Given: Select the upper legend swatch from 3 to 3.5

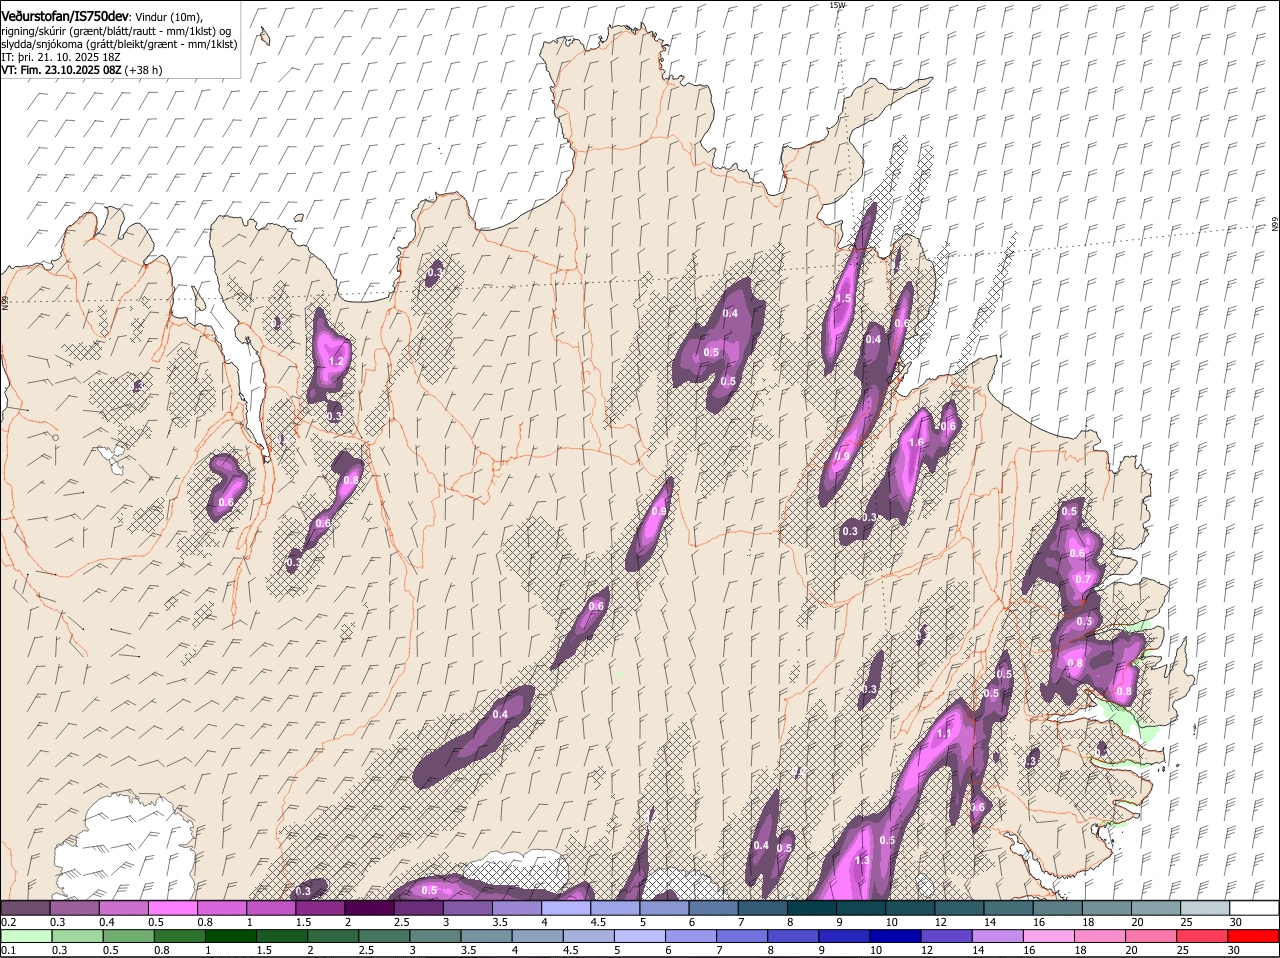Looking at the screenshot, I should [x=467, y=908].
